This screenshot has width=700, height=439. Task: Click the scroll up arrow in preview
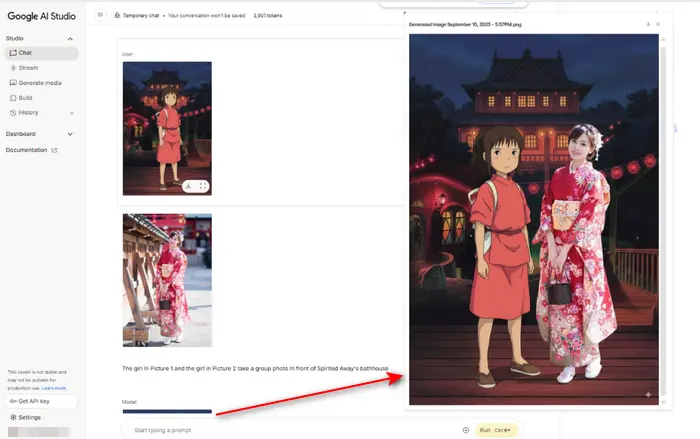[x=663, y=40]
